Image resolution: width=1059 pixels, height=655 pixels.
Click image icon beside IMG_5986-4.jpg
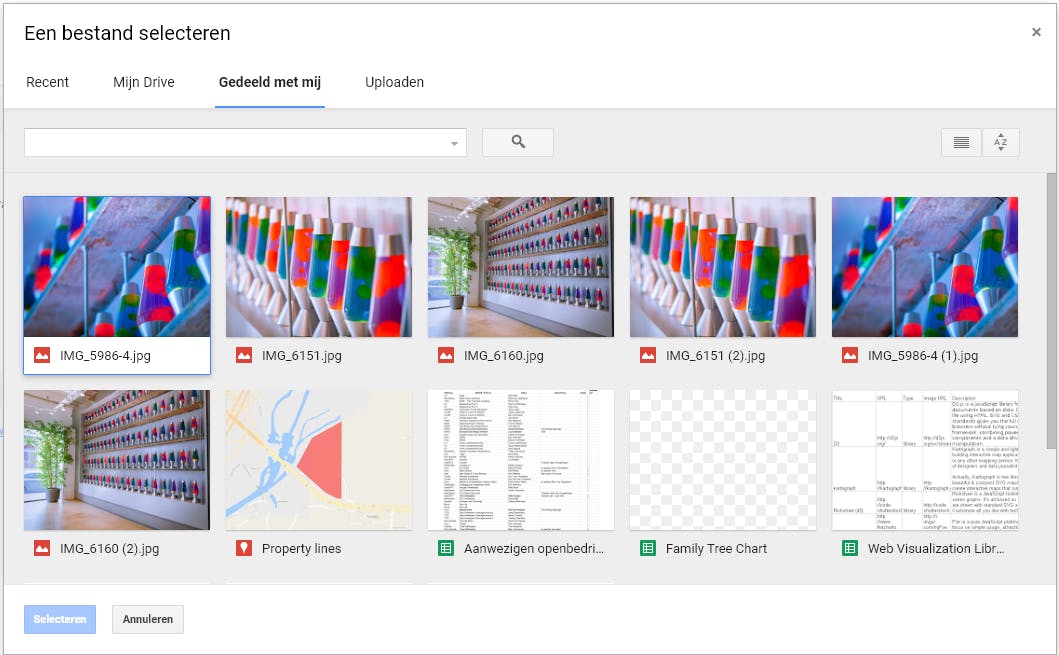(42, 355)
